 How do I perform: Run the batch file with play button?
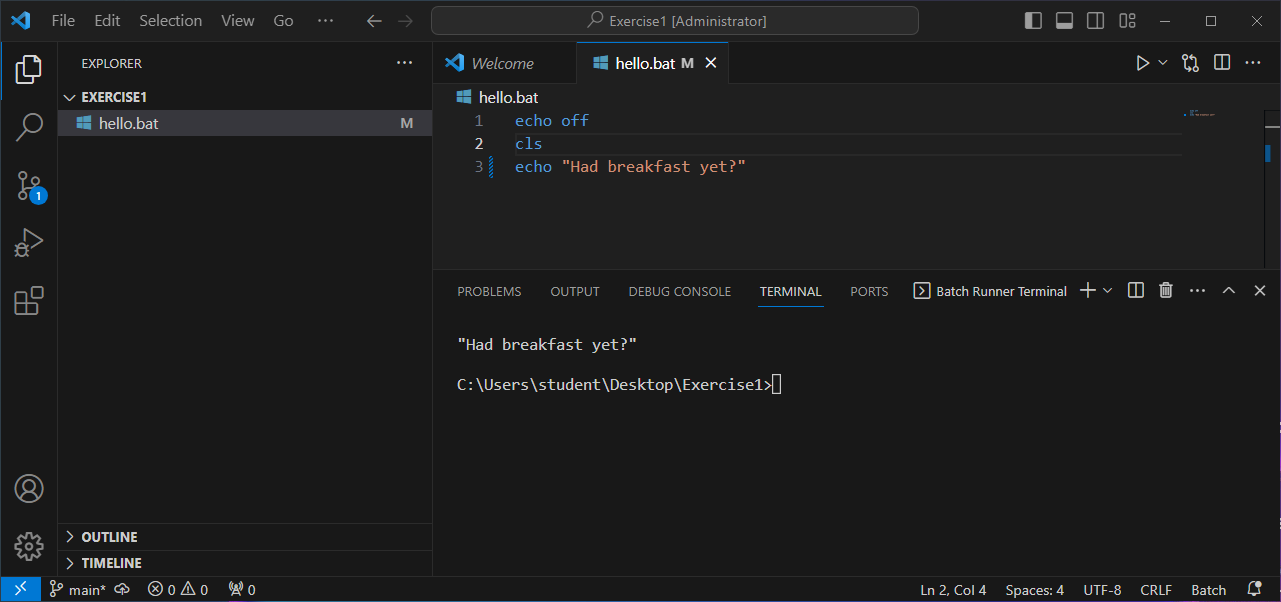pos(1142,63)
